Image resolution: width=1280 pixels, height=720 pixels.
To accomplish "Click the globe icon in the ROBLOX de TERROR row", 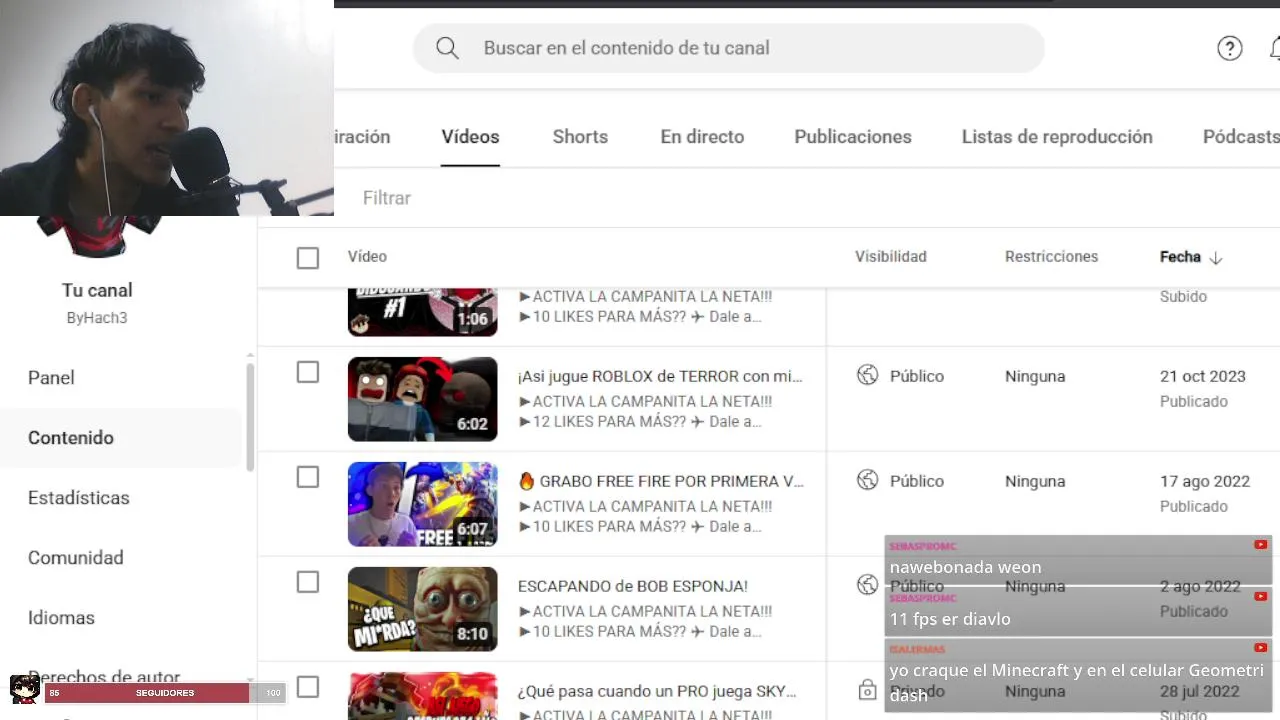I will pos(867,375).
